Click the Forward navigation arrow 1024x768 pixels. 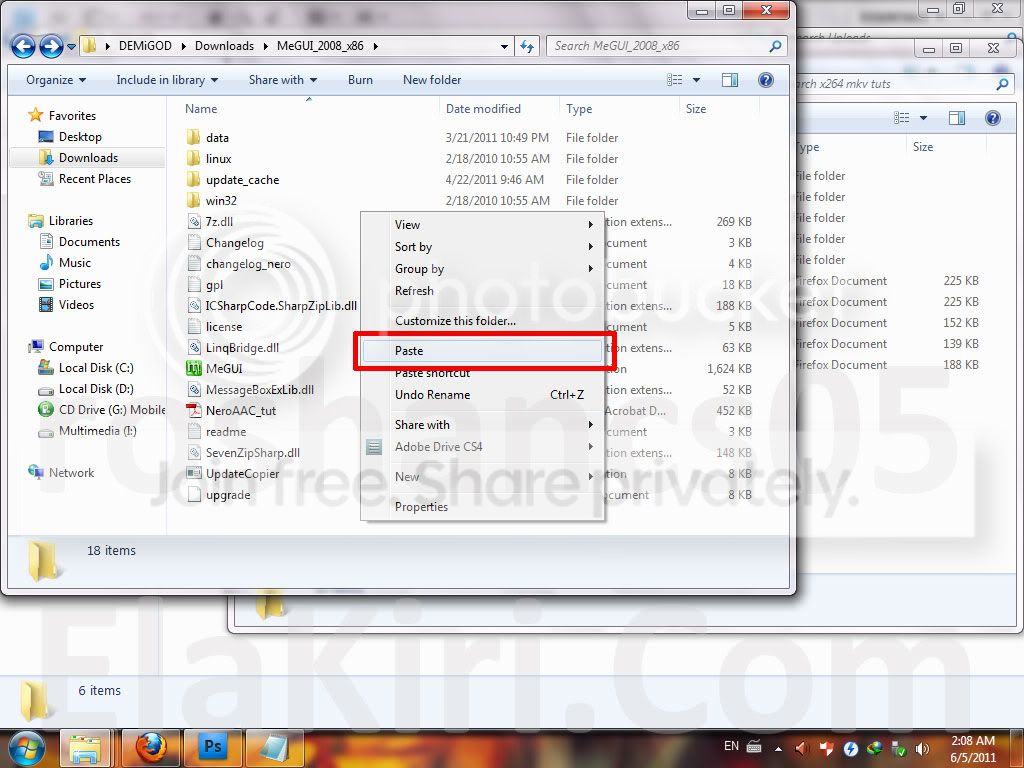52,46
